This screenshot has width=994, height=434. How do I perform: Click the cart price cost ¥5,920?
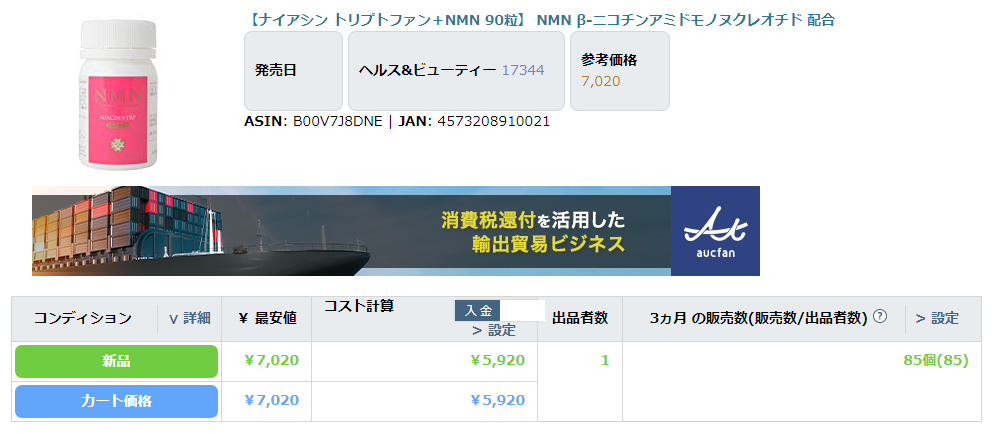[x=497, y=400]
